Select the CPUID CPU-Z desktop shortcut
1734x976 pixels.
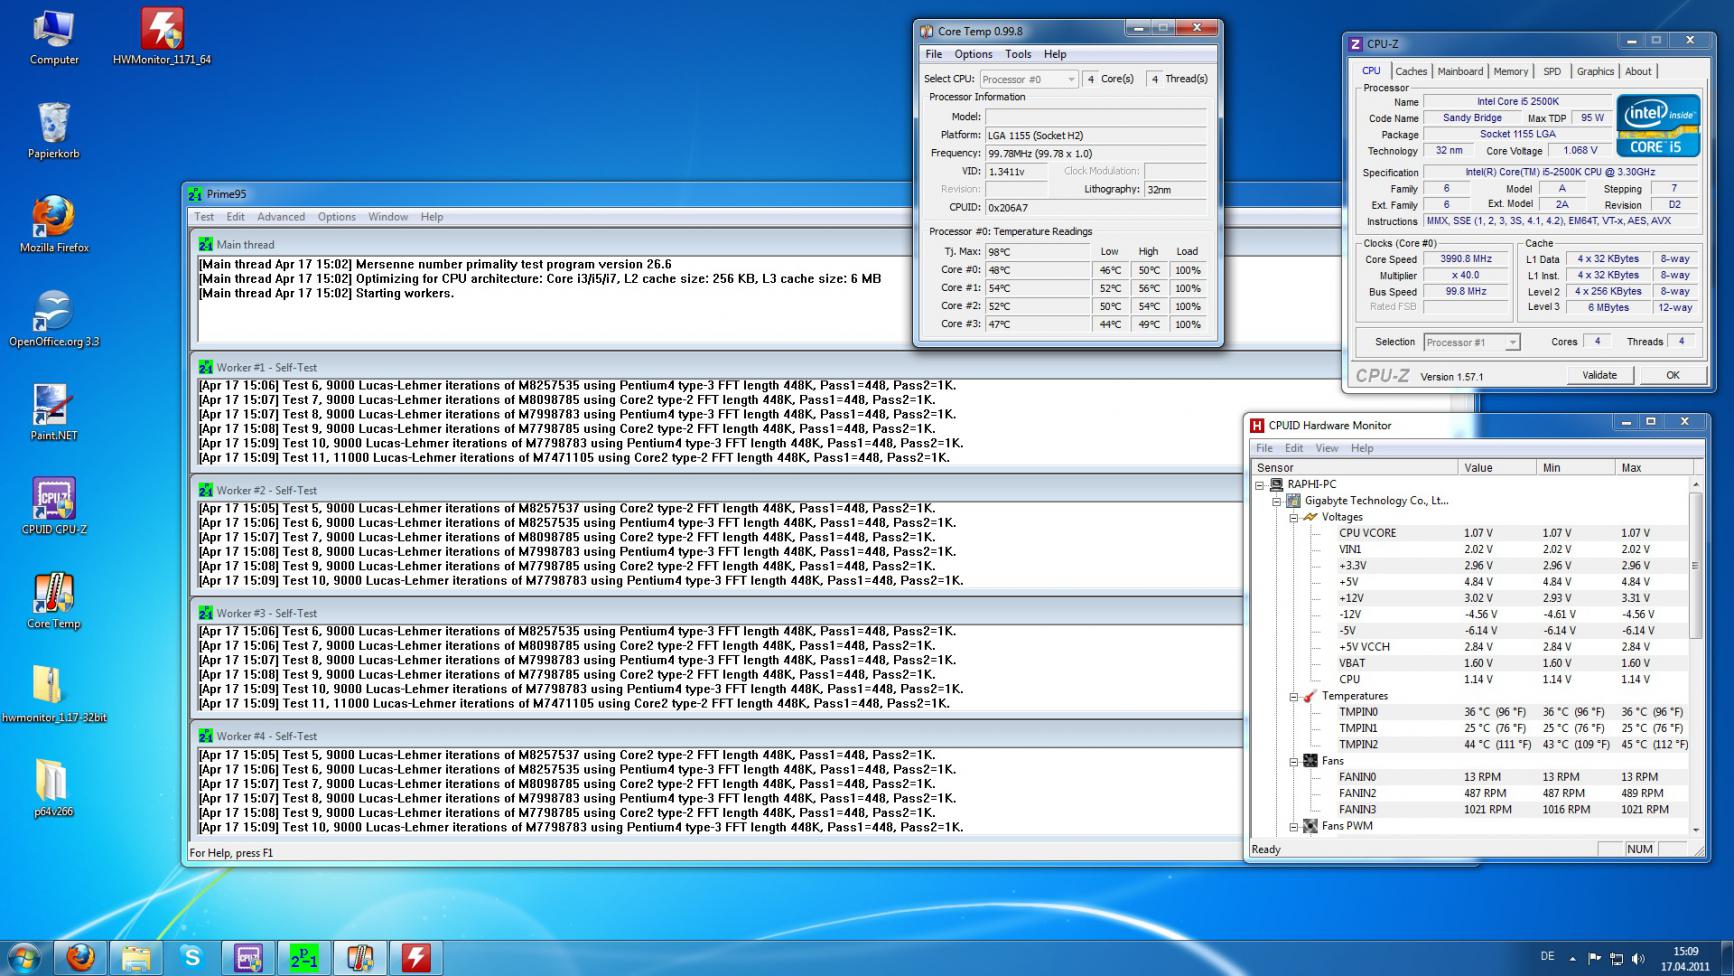coord(54,507)
